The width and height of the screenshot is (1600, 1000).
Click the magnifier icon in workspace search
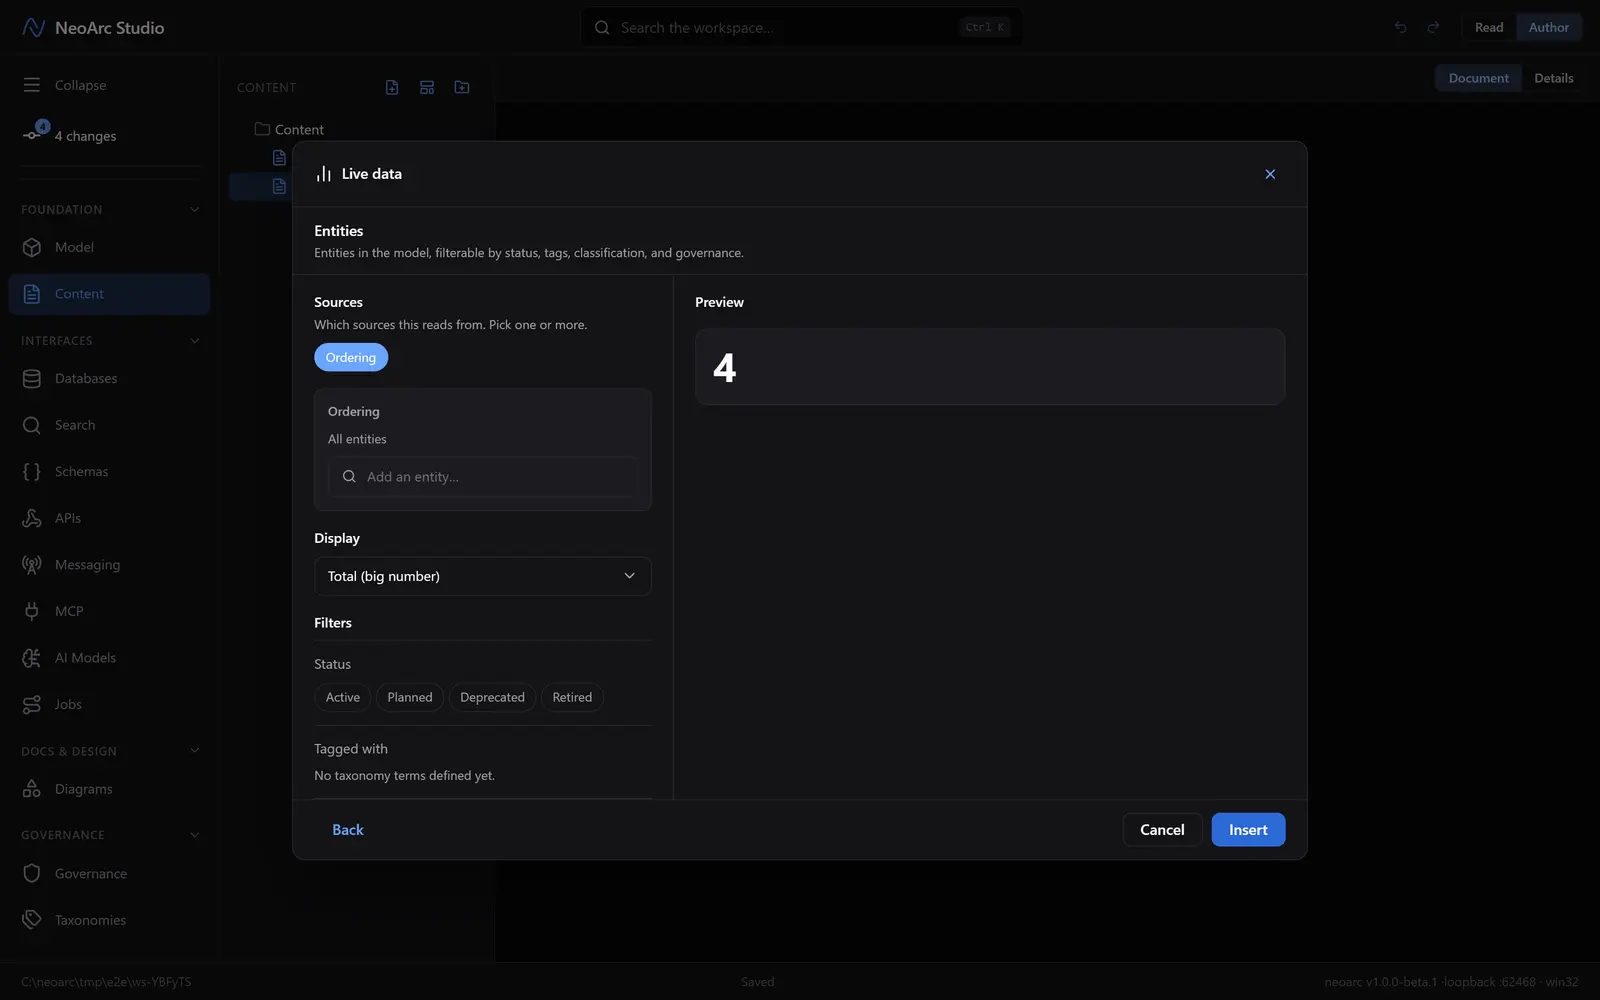(602, 28)
